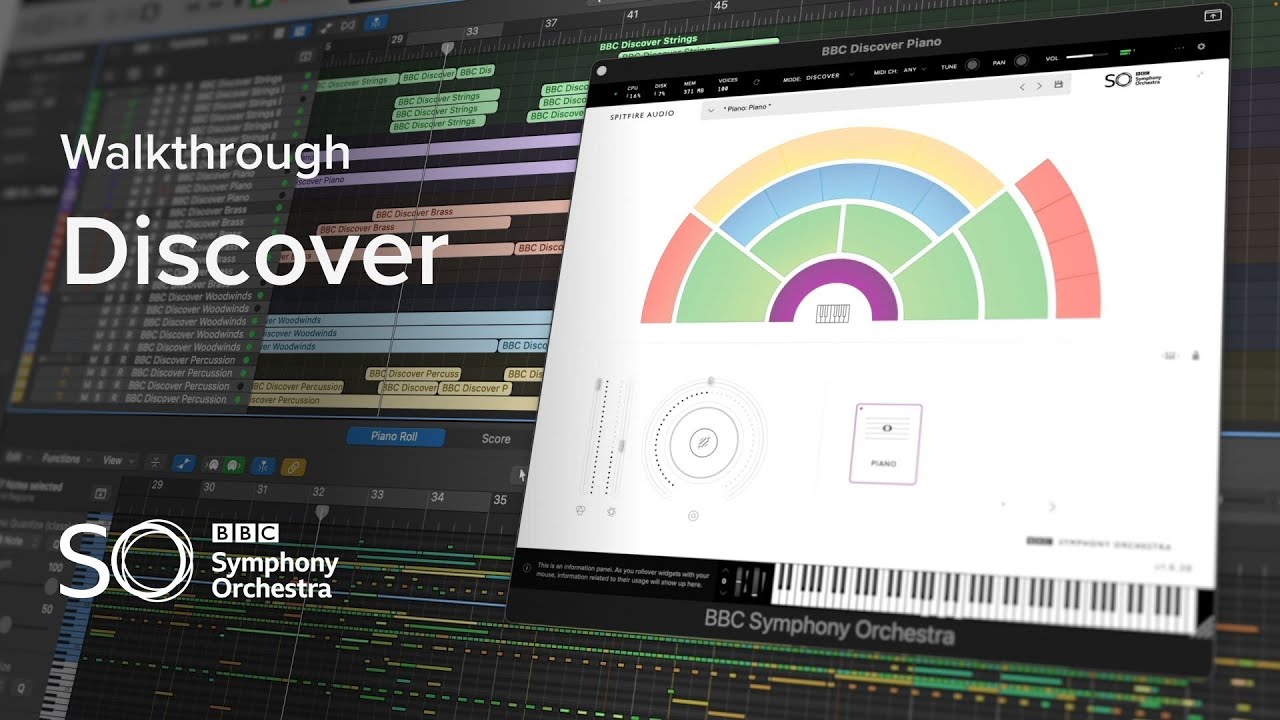The height and width of the screenshot is (720, 1280).
Task: Go to the next preset arrow
Action: pos(1040,86)
